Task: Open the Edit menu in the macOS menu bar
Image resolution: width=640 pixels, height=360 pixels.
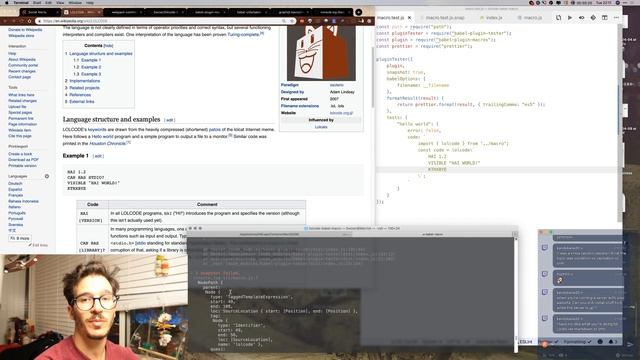Action: [48, 2]
